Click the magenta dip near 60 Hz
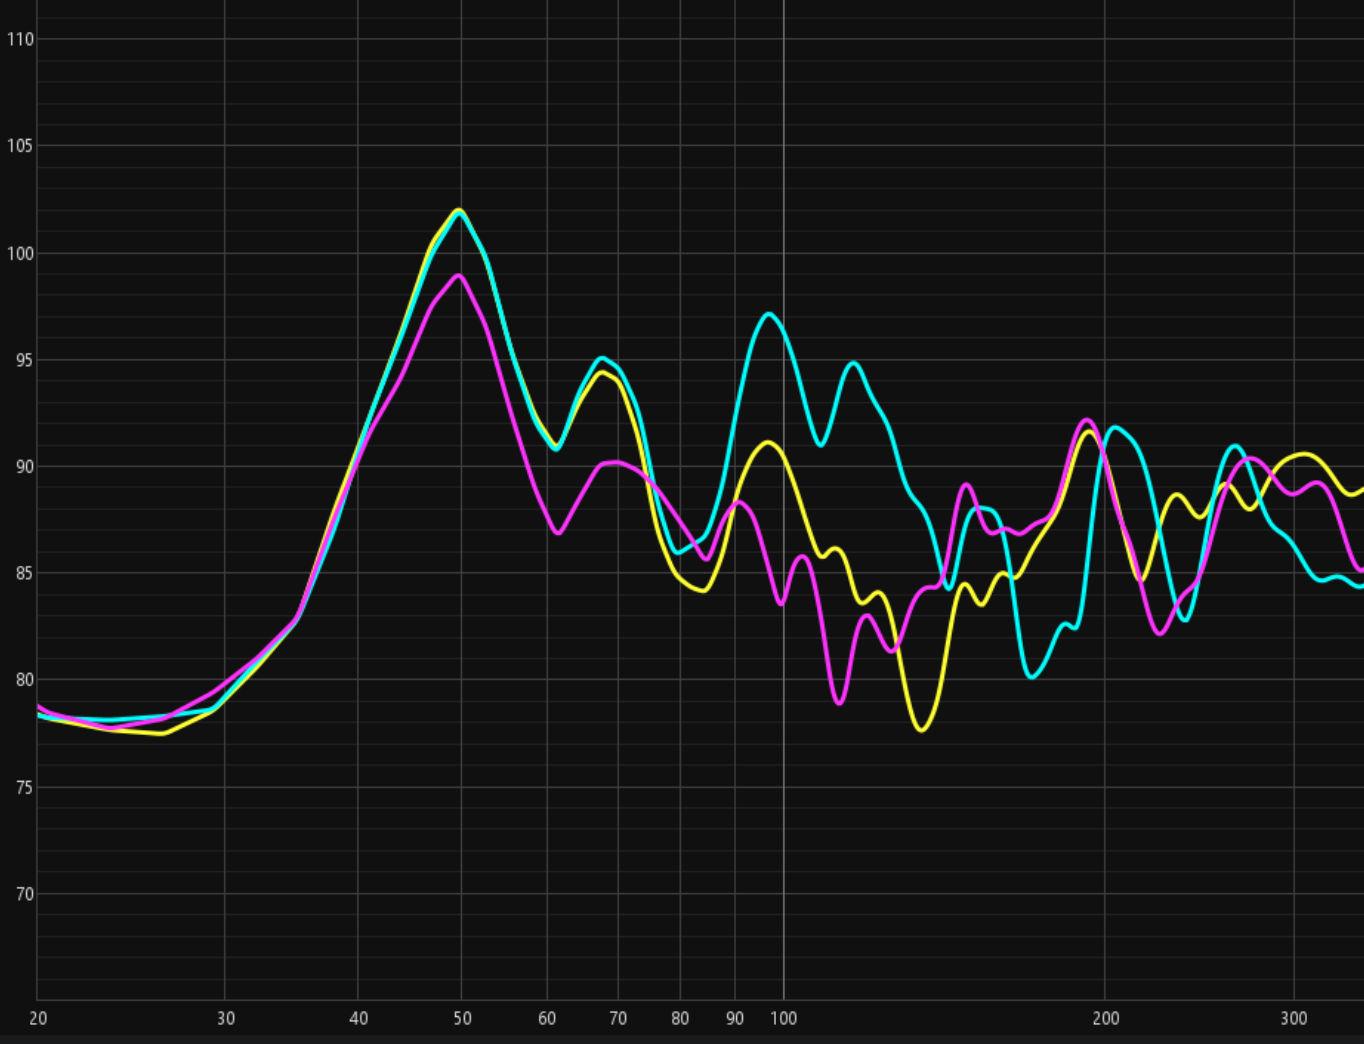Viewport: 1364px width, 1044px height. (x=557, y=532)
